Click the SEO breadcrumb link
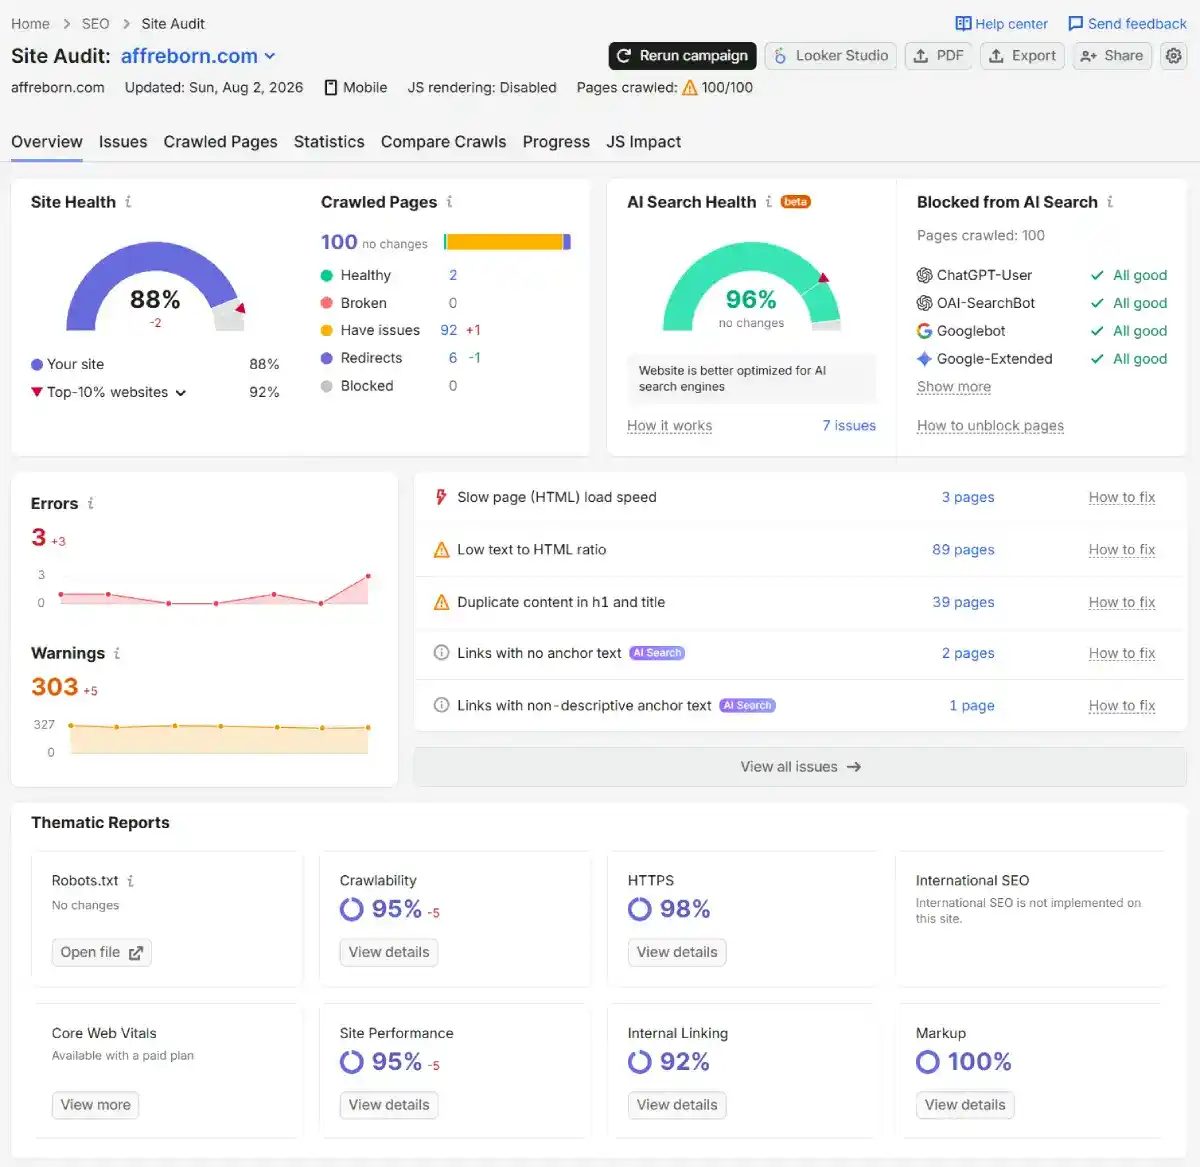This screenshot has height=1167, width=1200. pos(96,24)
